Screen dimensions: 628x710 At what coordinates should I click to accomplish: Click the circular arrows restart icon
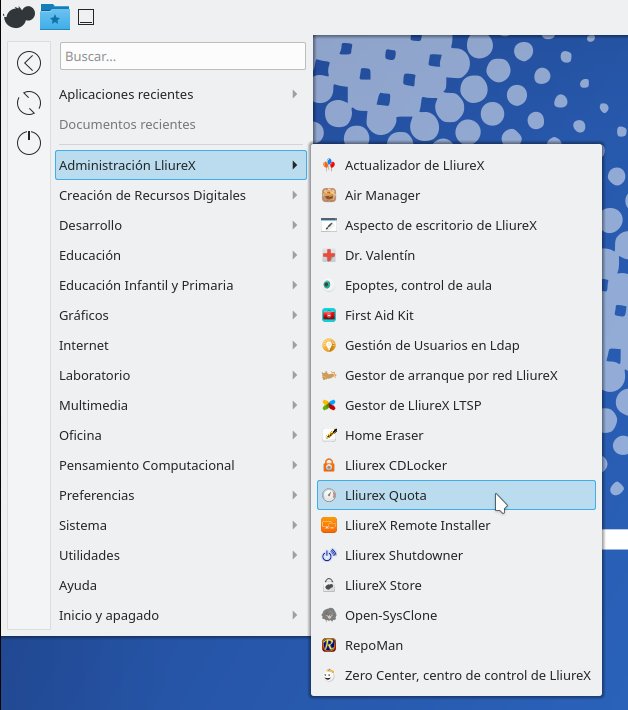click(x=29, y=103)
